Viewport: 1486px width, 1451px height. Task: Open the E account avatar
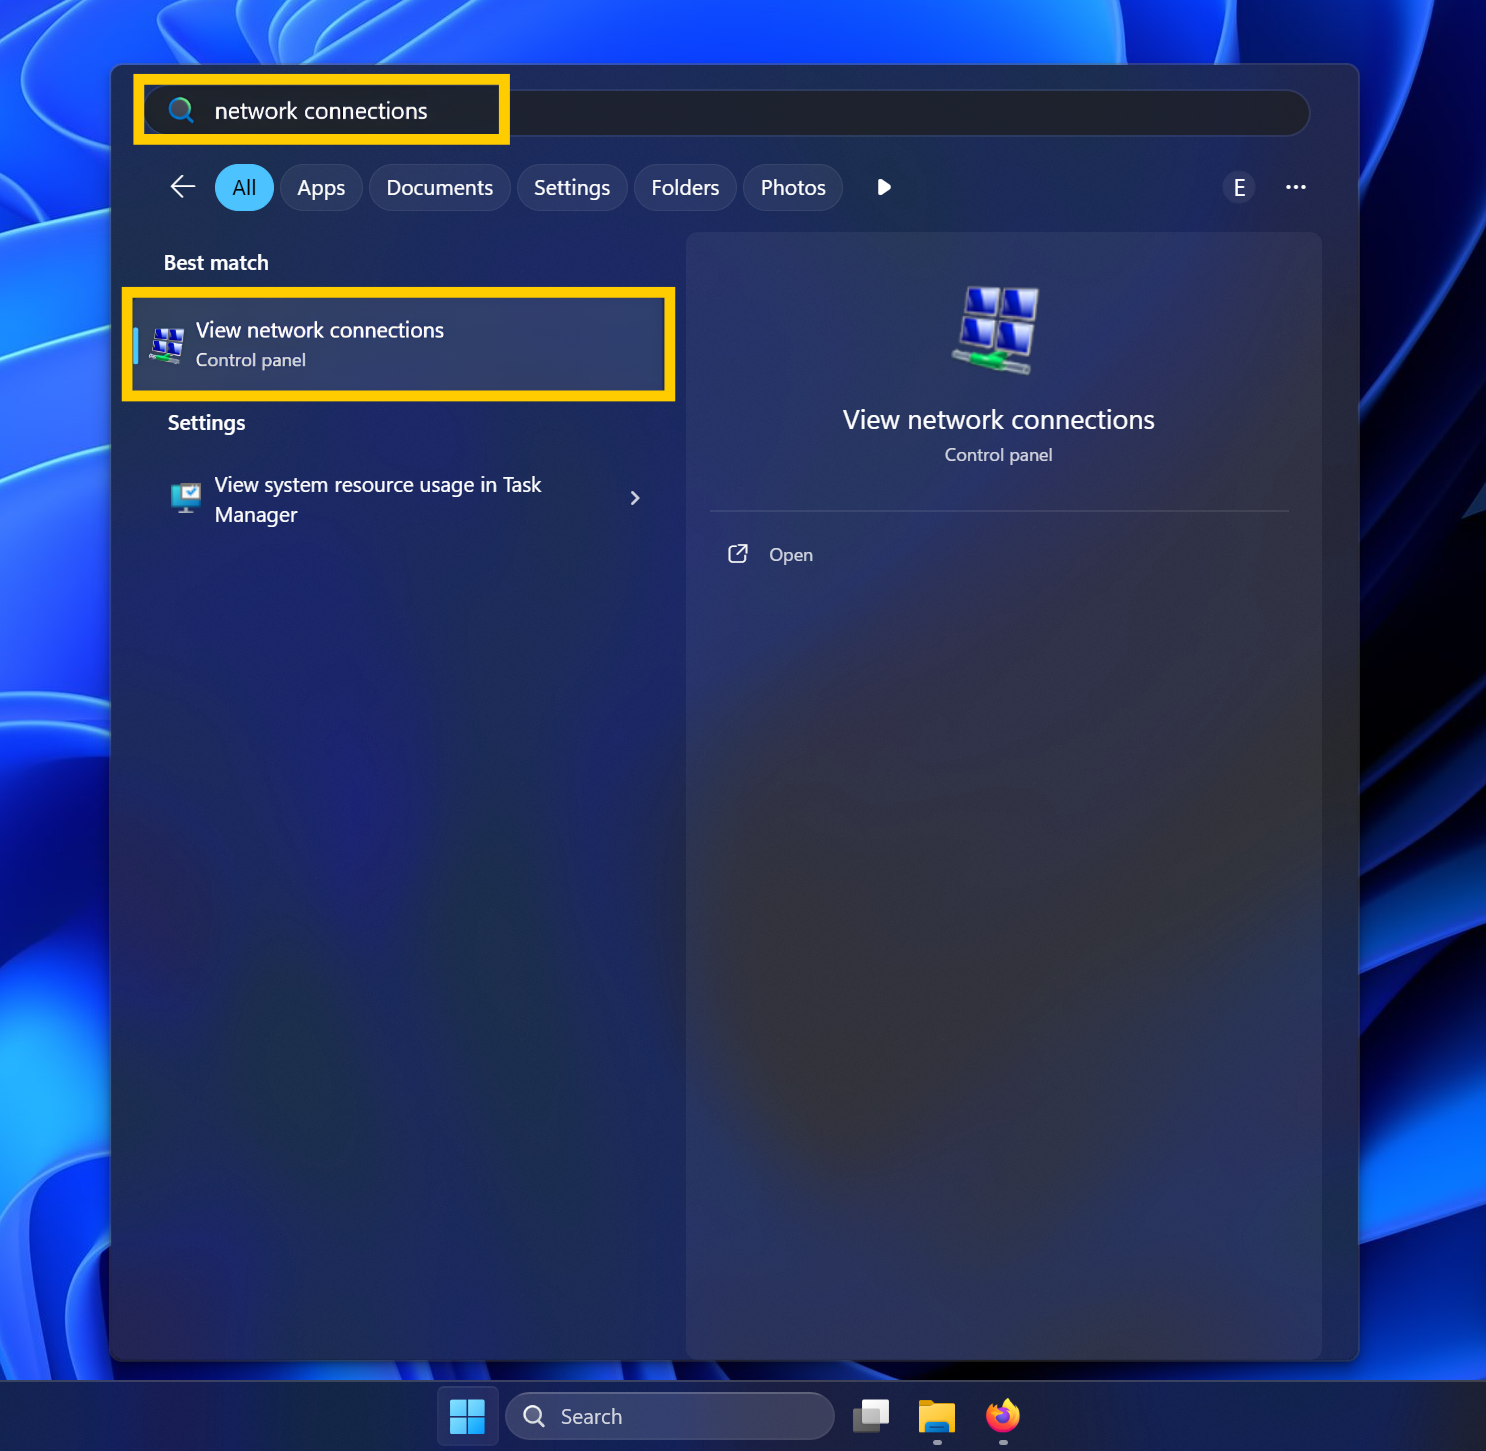[x=1239, y=187]
